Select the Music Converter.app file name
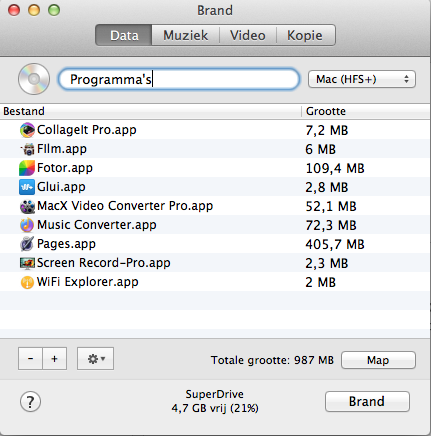This screenshot has height=436, width=431. coord(97,225)
